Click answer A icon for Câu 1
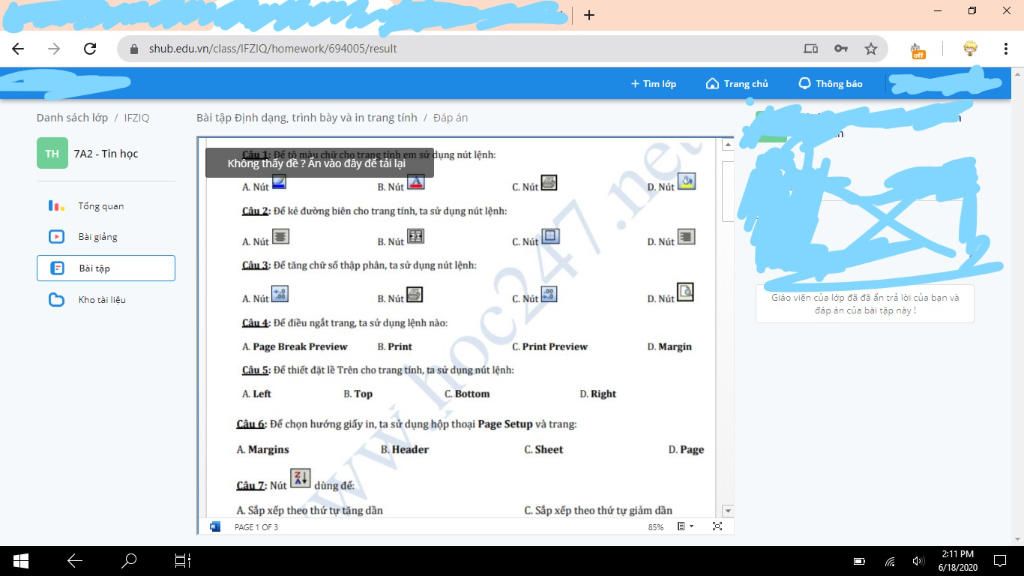1024x576 pixels. pyautogui.click(x=279, y=182)
